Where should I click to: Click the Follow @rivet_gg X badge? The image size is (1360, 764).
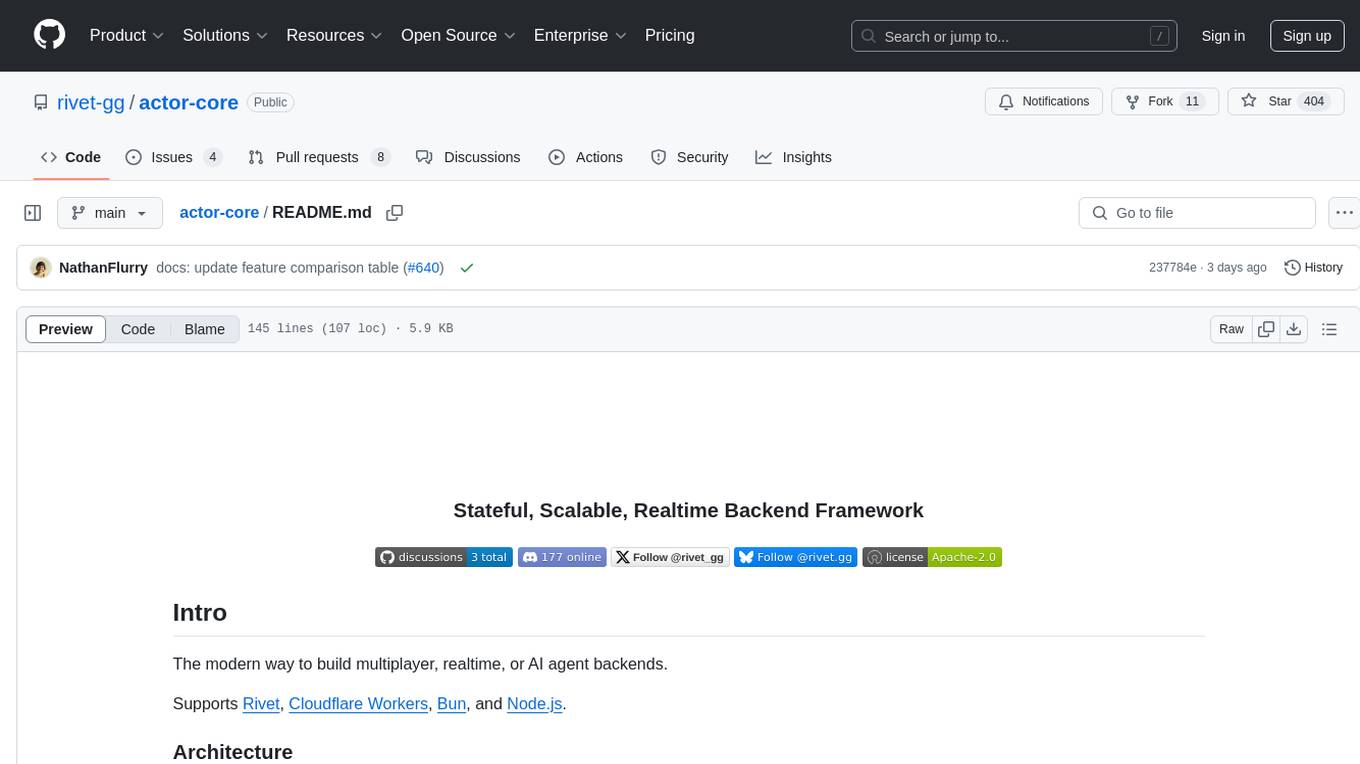(670, 557)
